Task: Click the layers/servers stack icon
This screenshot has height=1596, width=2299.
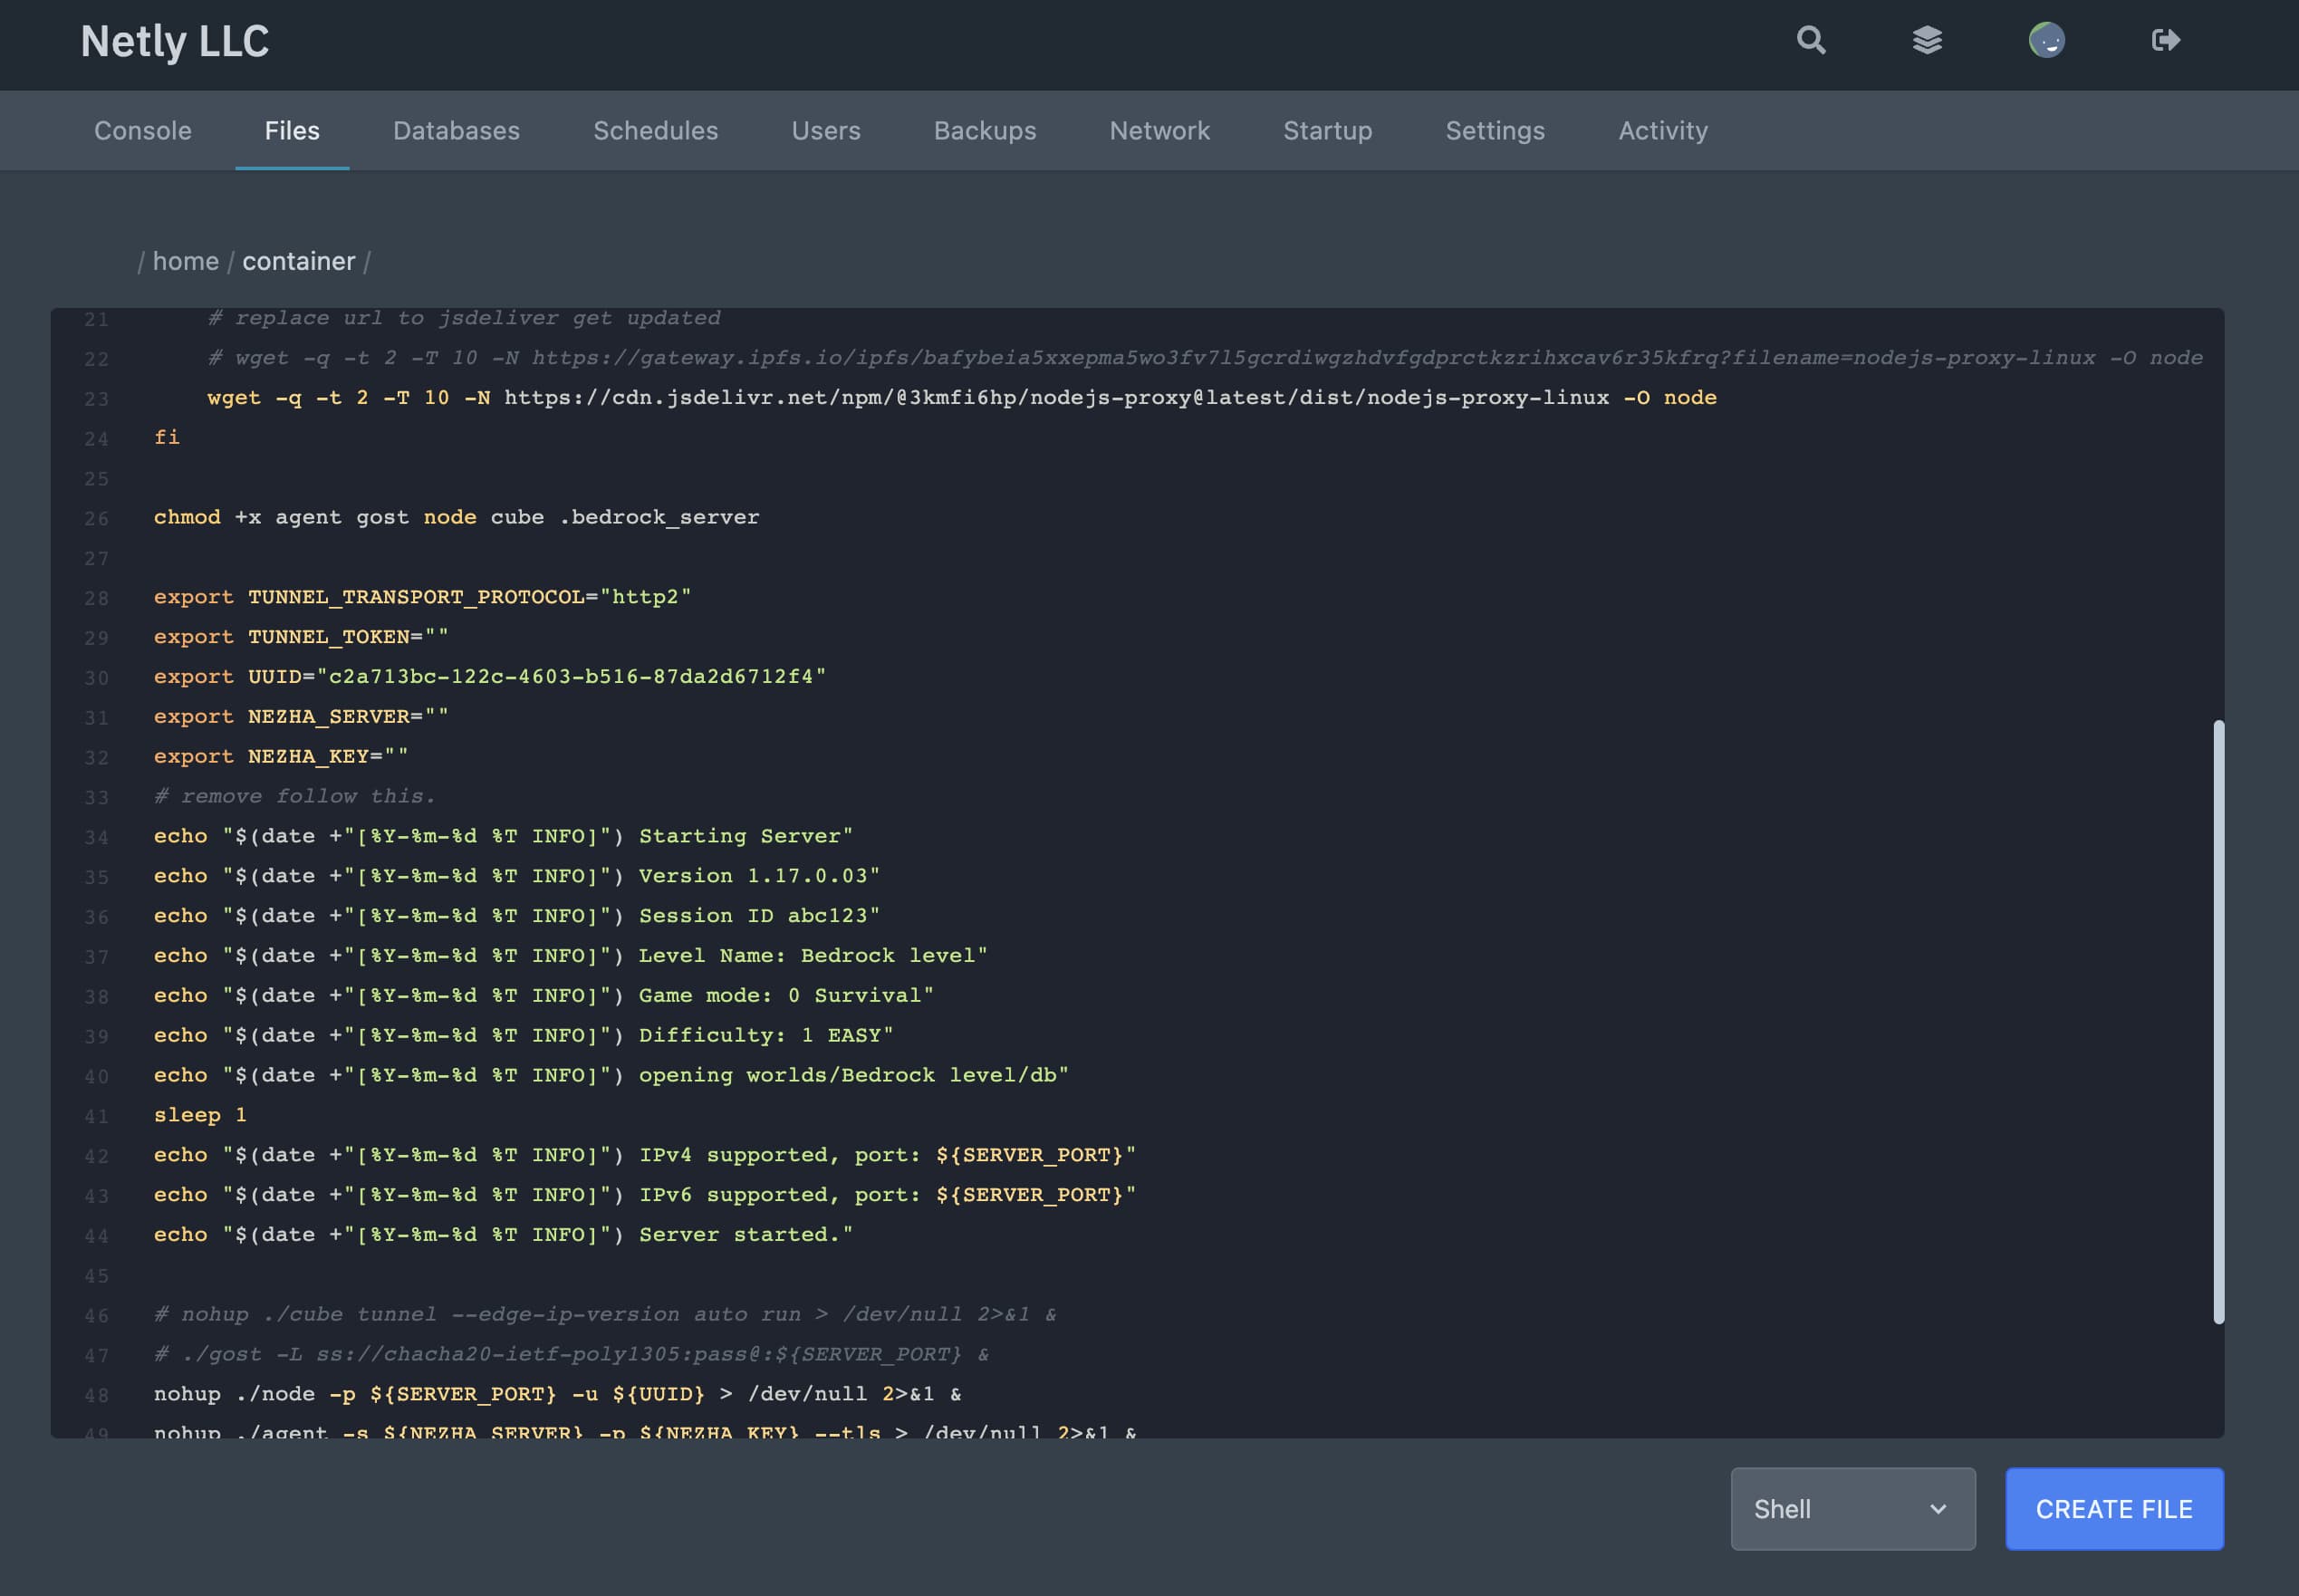Action: (x=1927, y=40)
